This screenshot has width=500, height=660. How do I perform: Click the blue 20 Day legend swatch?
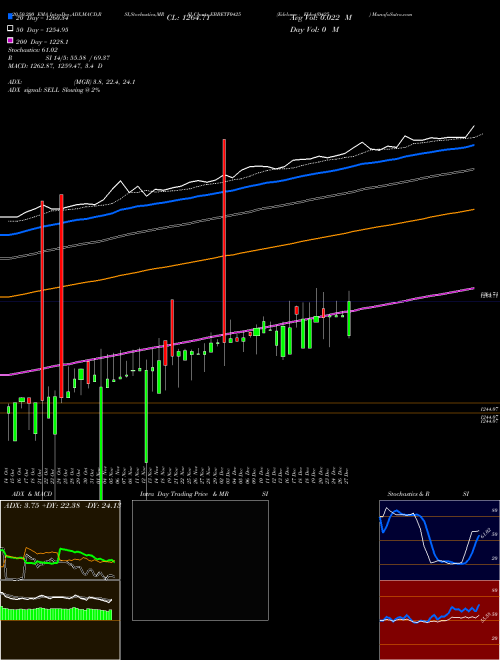click(11, 17)
